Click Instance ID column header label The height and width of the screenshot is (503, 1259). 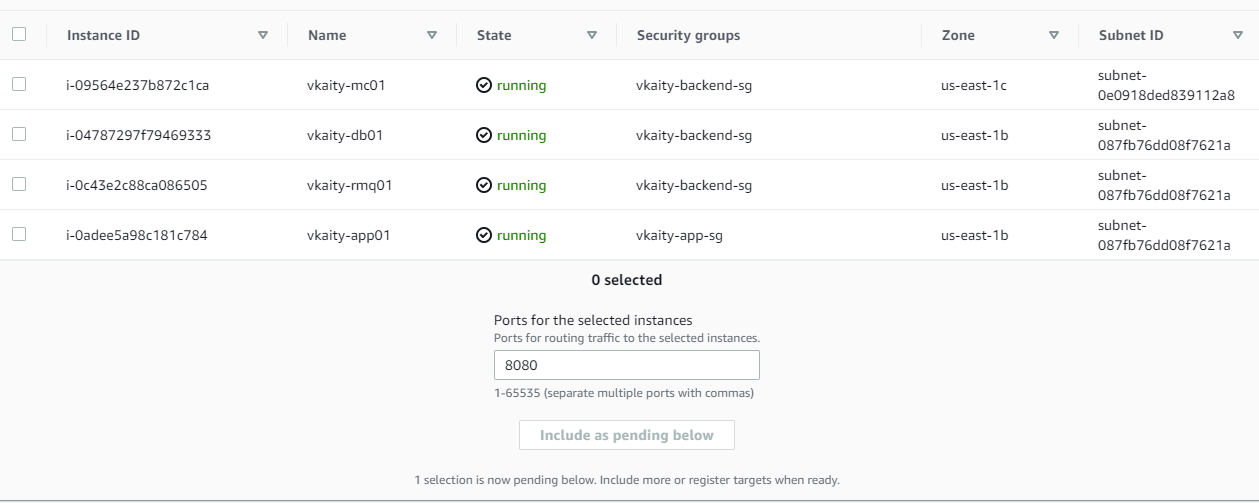coord(104,35)
